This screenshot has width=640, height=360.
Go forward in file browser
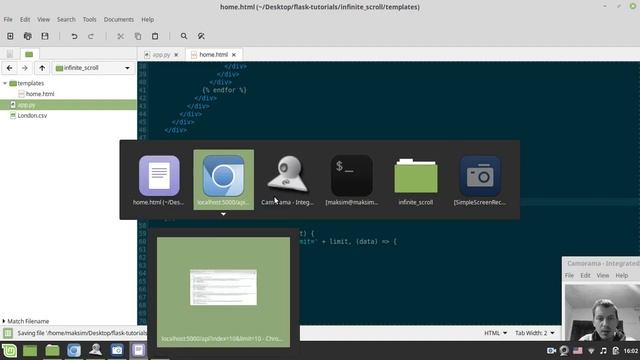[x=25, y=68]
